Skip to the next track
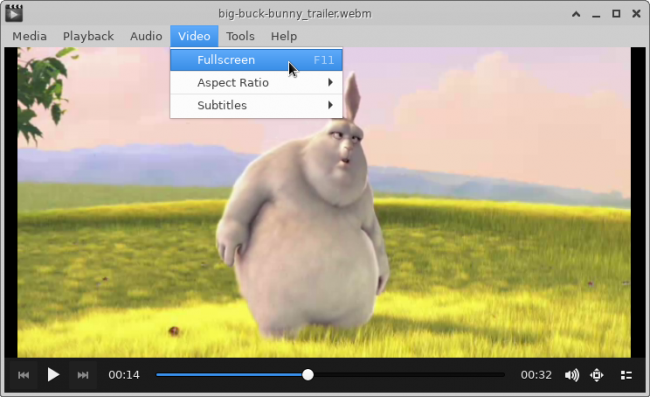Image resolution: width=650 pixels, height=397 pixels. 83,375
